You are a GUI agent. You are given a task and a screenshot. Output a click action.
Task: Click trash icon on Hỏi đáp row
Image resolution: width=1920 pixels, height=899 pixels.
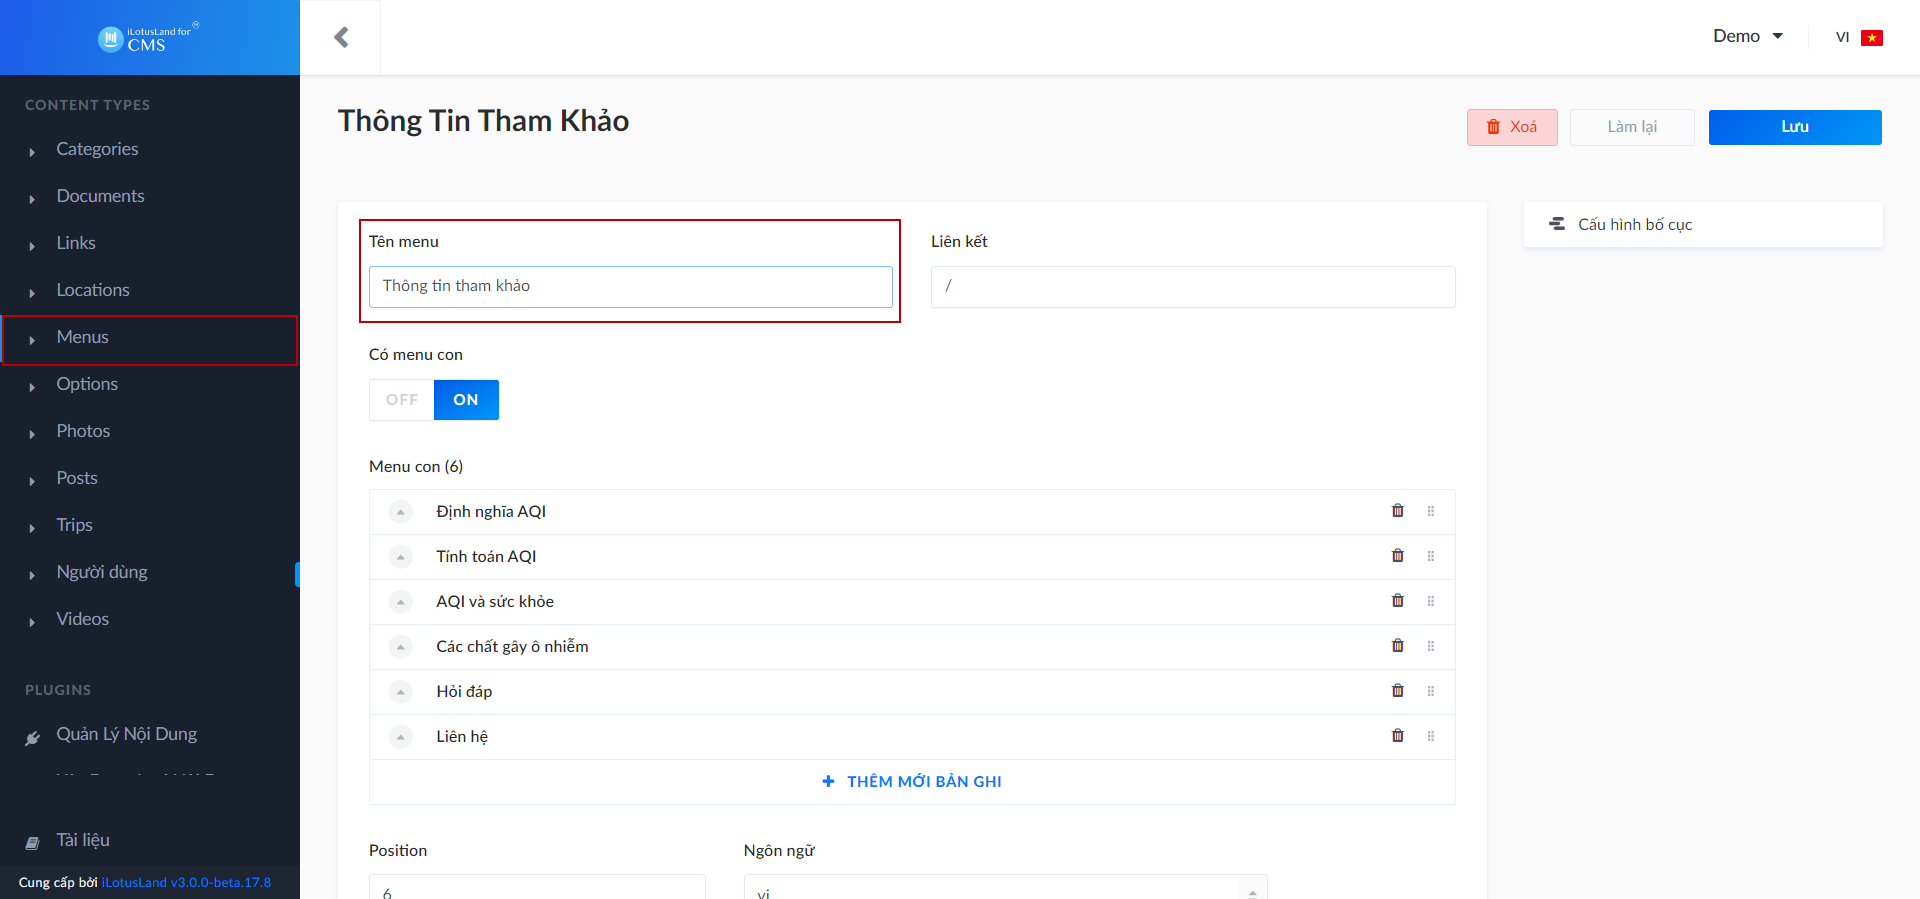pyautogui.click(x=1398, y=691)
